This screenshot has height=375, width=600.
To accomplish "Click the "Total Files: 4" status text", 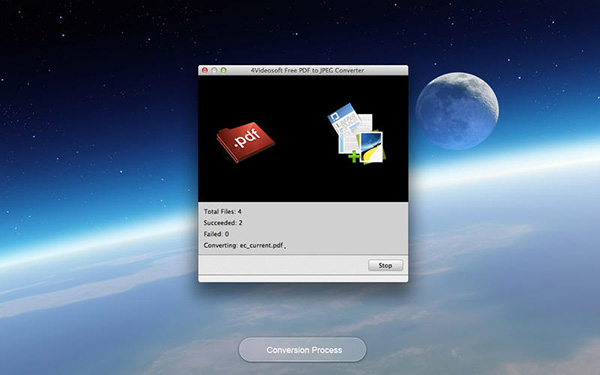I will click(x=222, y=211).
